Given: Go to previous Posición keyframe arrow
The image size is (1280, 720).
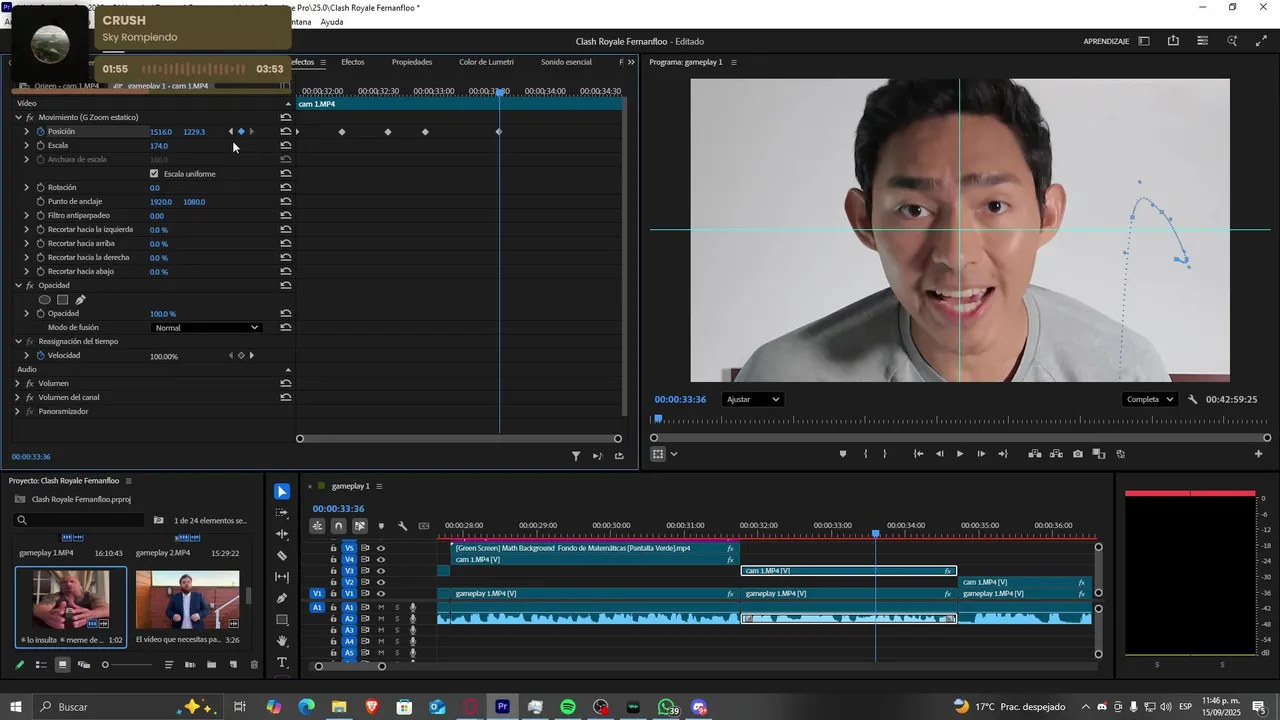Looking at the screenshot, I should click(x=231, y=132).
